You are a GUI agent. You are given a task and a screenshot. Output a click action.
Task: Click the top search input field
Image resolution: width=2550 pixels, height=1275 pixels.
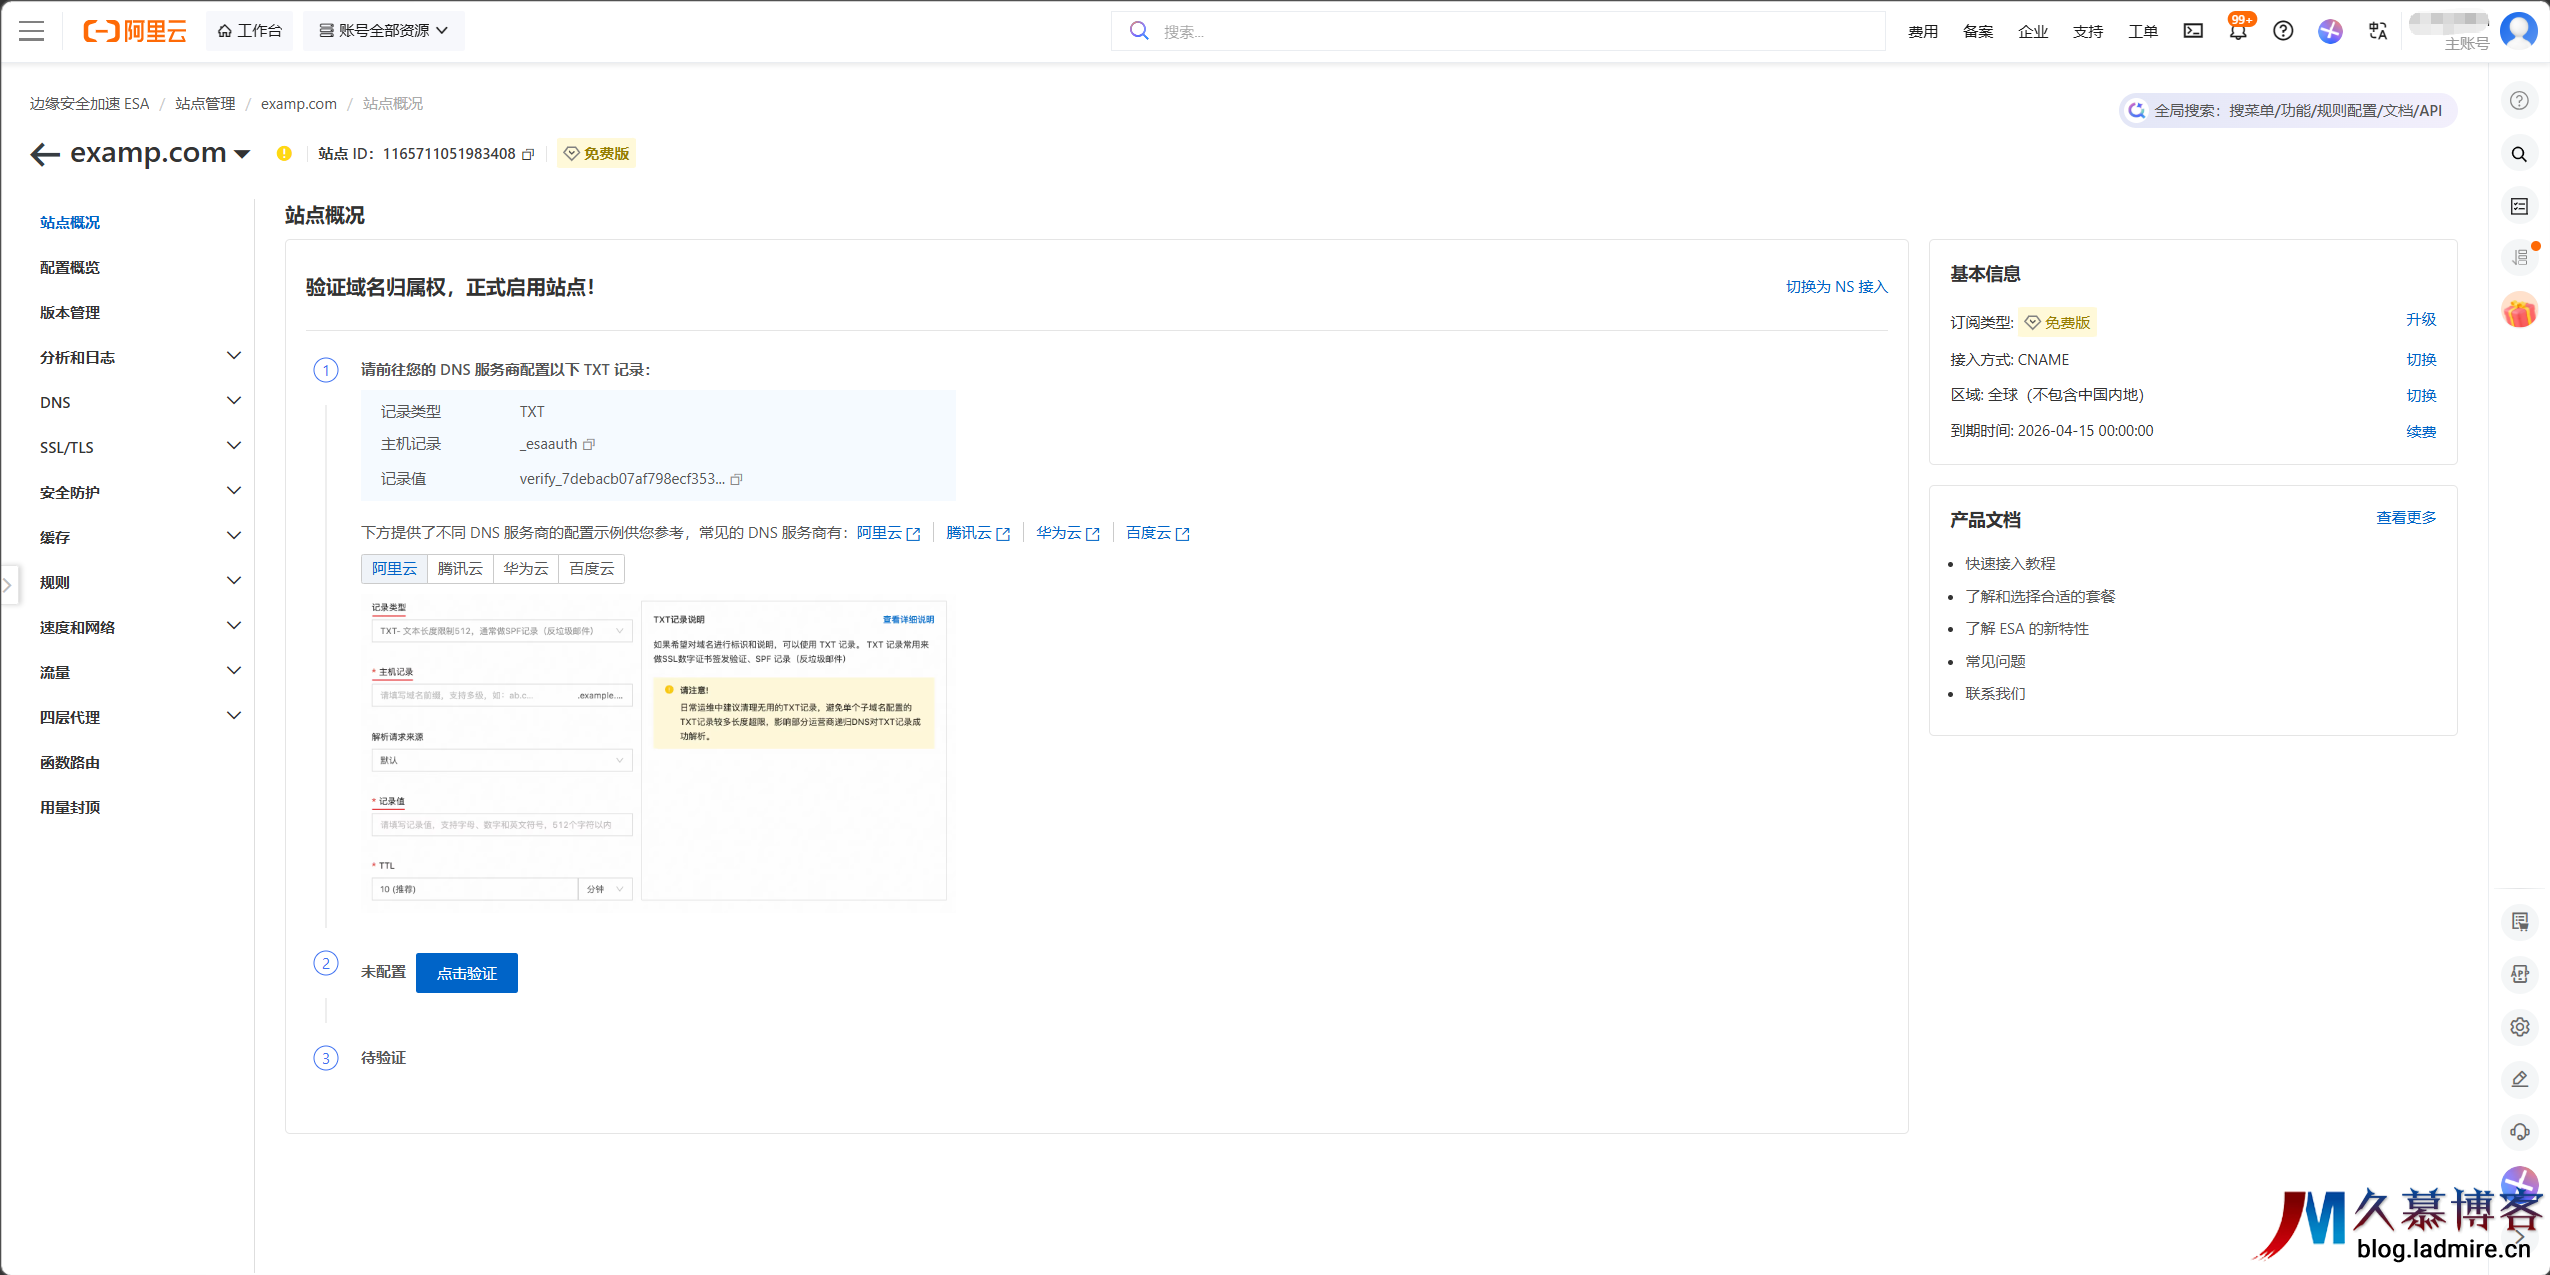tap(1500, 31)
